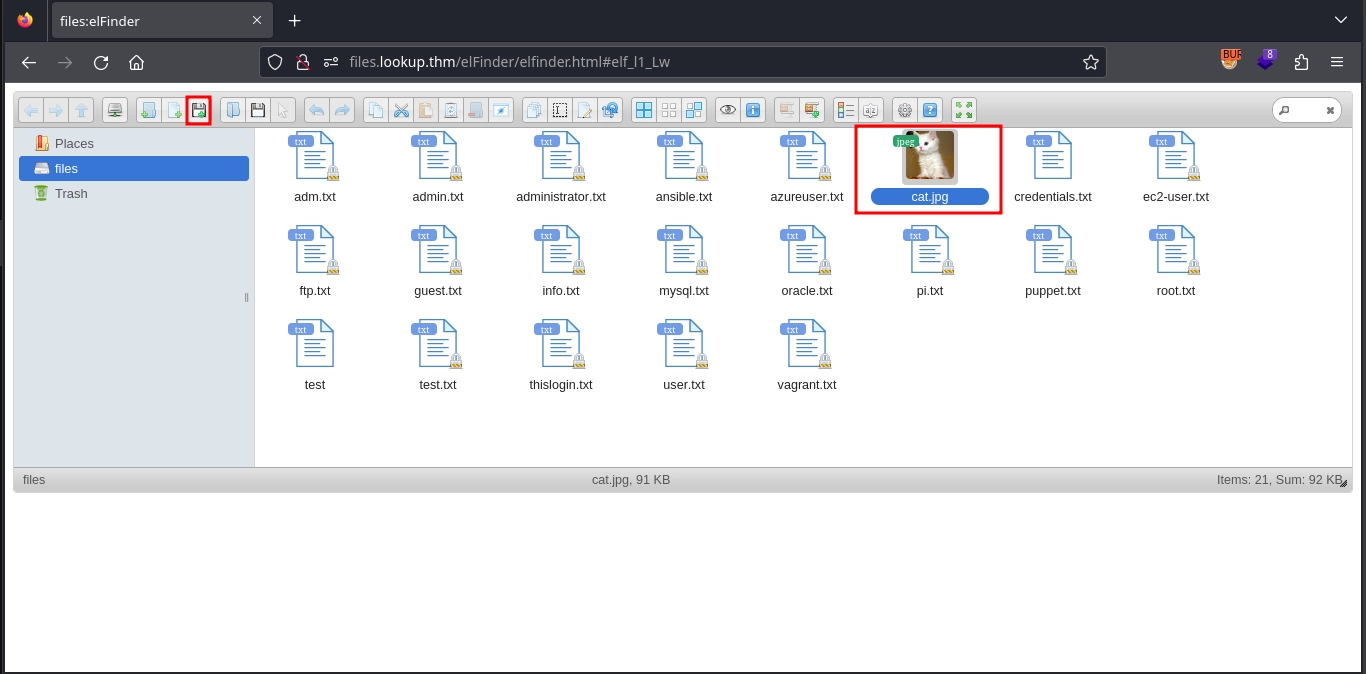Open elFinder help question-mark icon

click(931, 110)
